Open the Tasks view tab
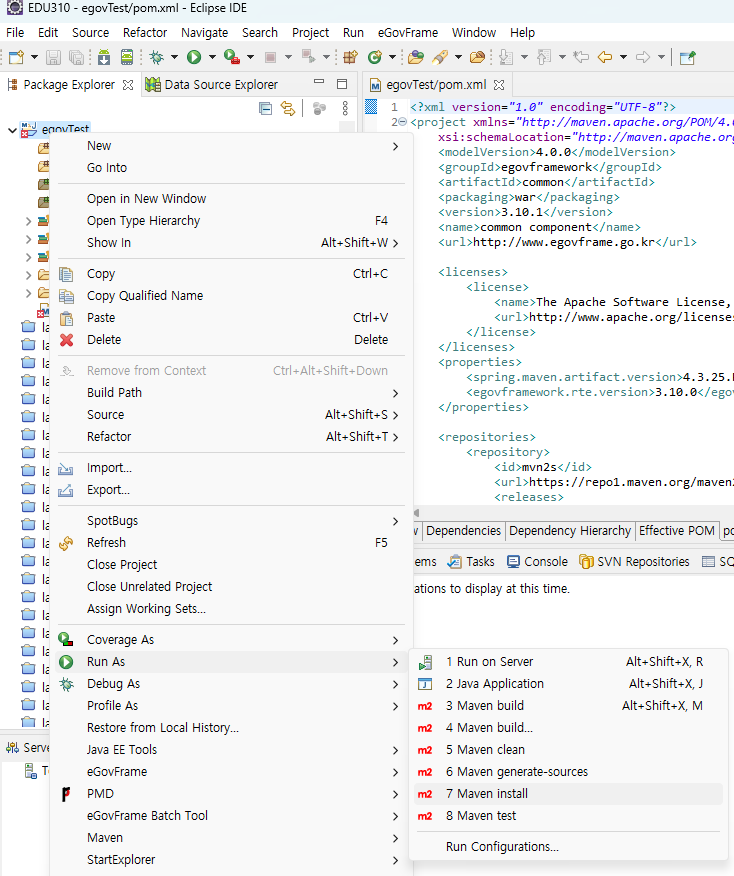Image resolution: width=734 pixels, height=876 pixels. [471, 562]
